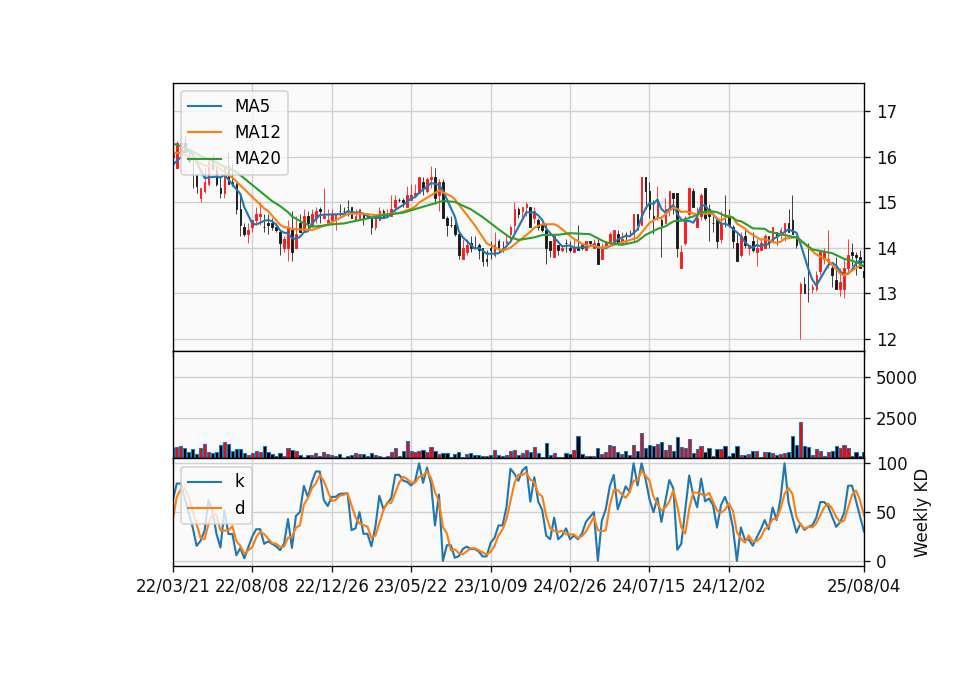Screen dimensions: 960x690
Task: Click the price axis value 15
Action: click(x=887, y=203)
